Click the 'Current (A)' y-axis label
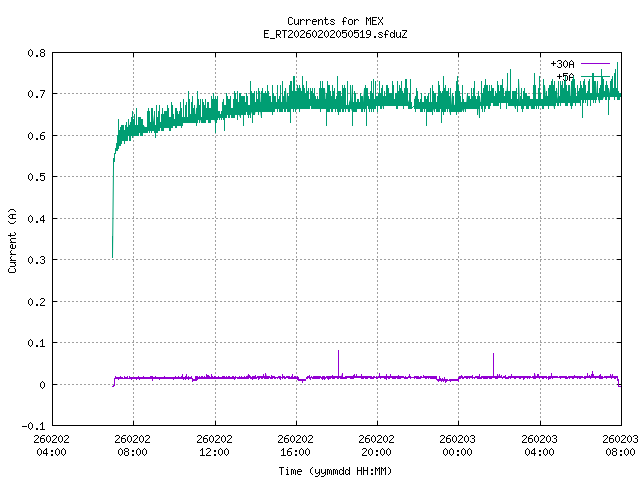Screen dimensions: 640x480 [x=12, y=239]
